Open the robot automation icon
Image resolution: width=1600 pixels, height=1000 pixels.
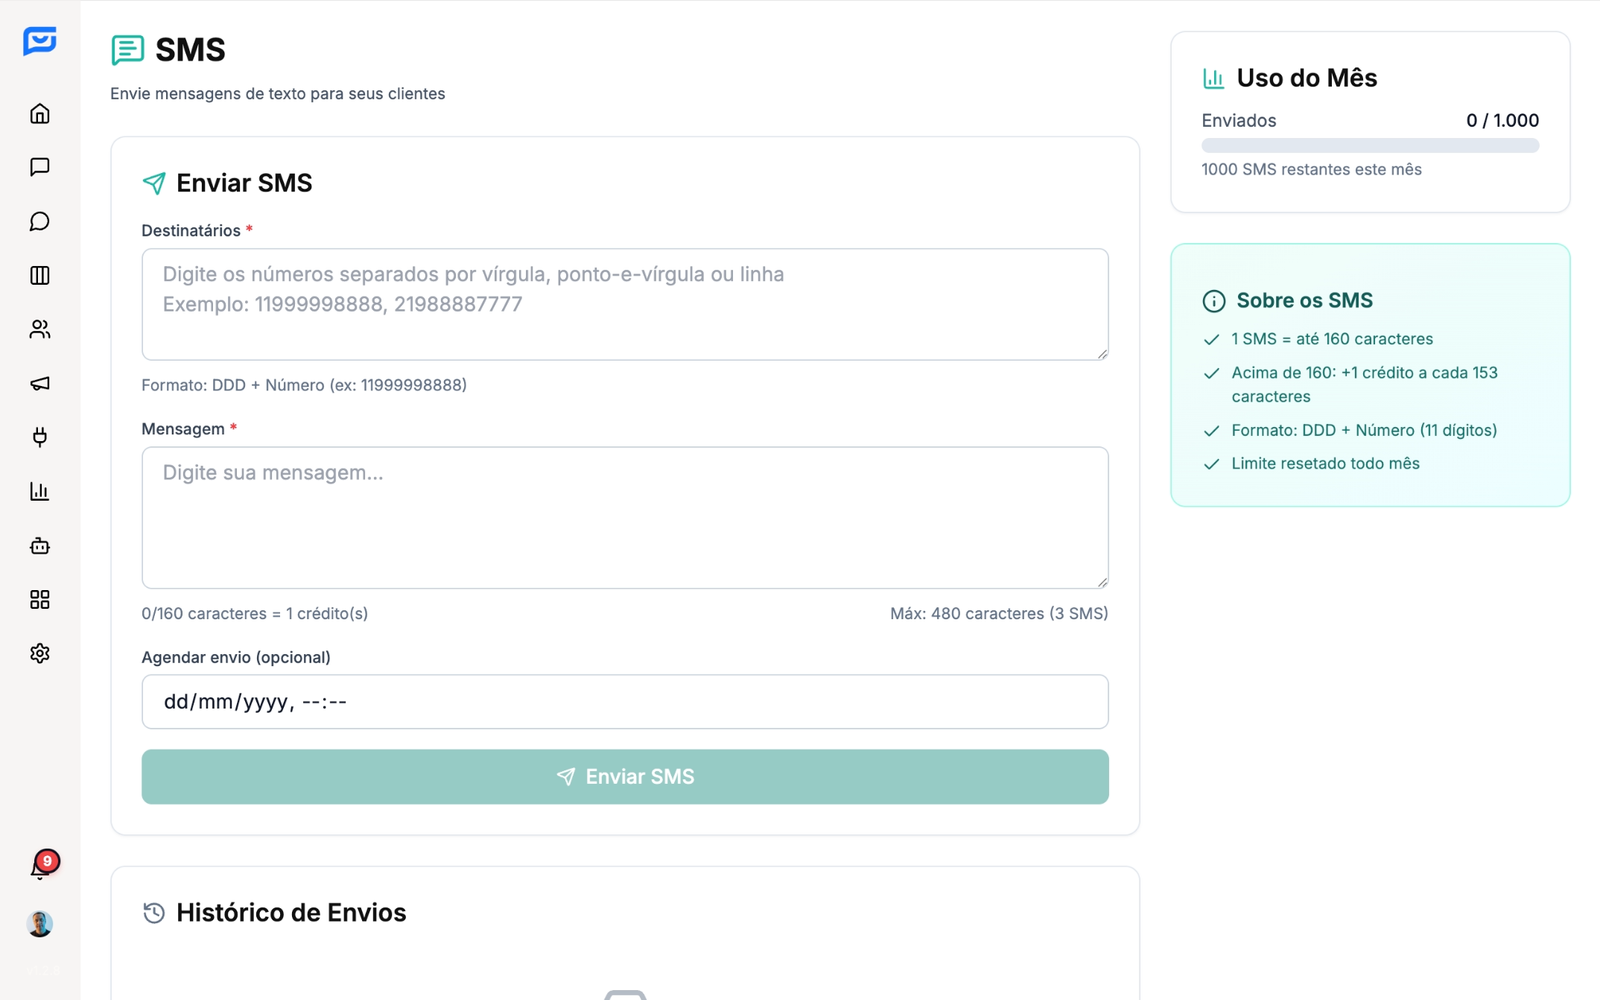click(40, 545)
